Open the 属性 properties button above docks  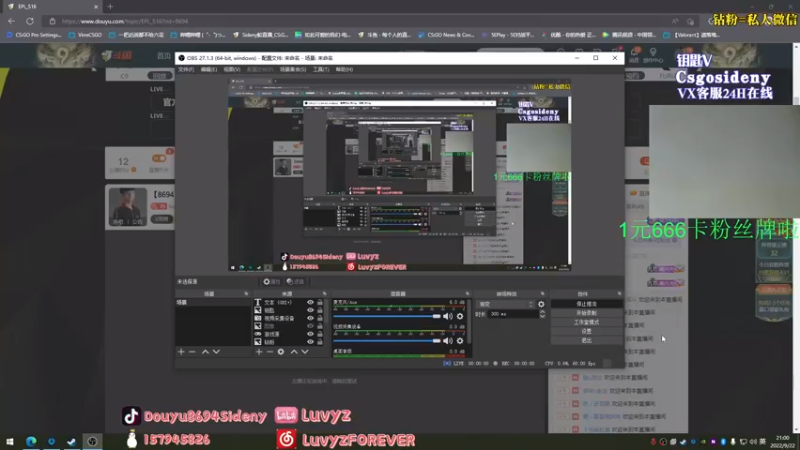(271, 282)
